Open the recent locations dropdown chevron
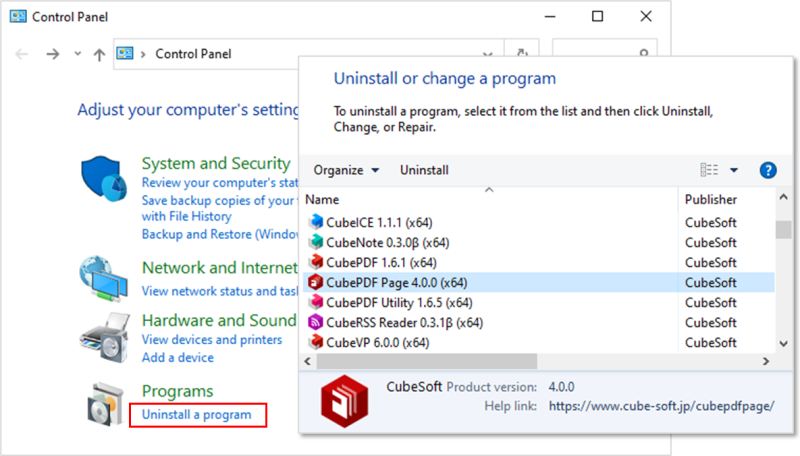 [x=78, y=53]
